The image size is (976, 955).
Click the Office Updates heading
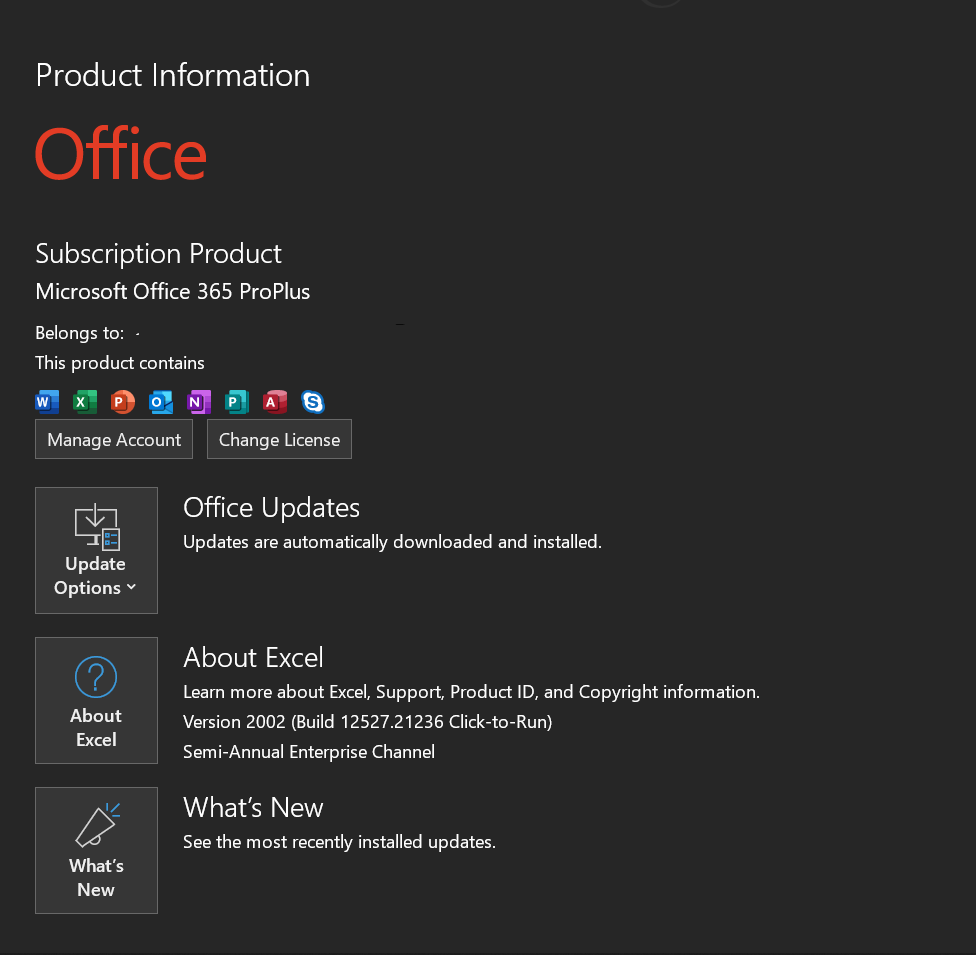point(271,507)
